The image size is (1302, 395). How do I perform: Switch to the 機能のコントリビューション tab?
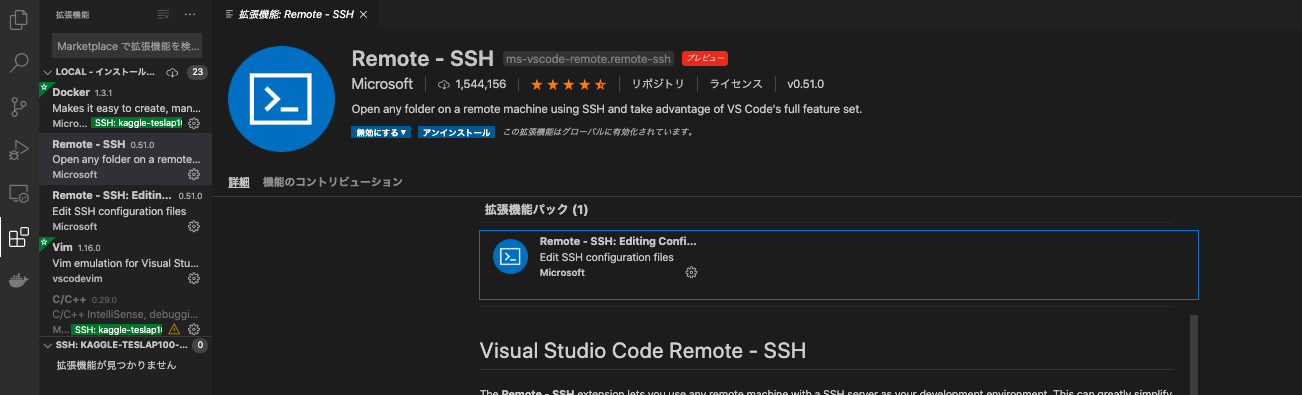[x=332, y=182]
